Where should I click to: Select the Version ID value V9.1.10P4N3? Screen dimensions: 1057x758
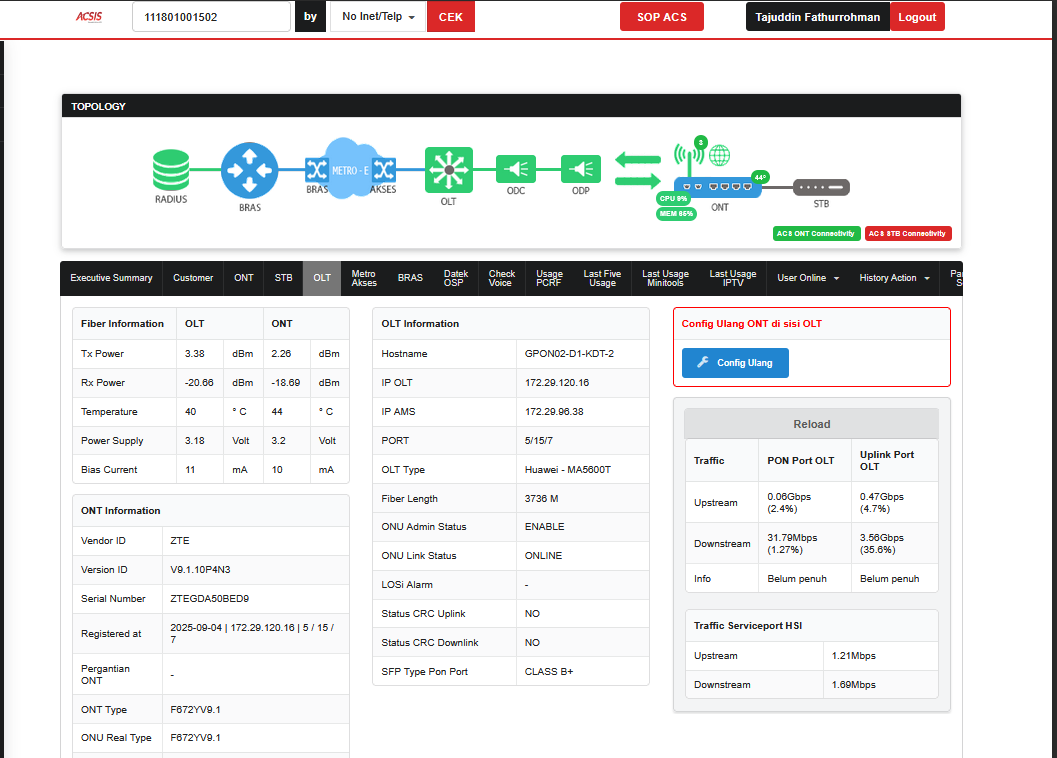pyautogui.click(x=200, y=570)
